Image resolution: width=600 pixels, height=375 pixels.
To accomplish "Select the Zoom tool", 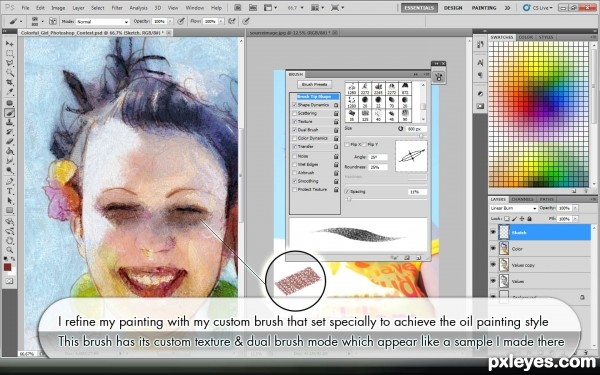I will (10, 251).
